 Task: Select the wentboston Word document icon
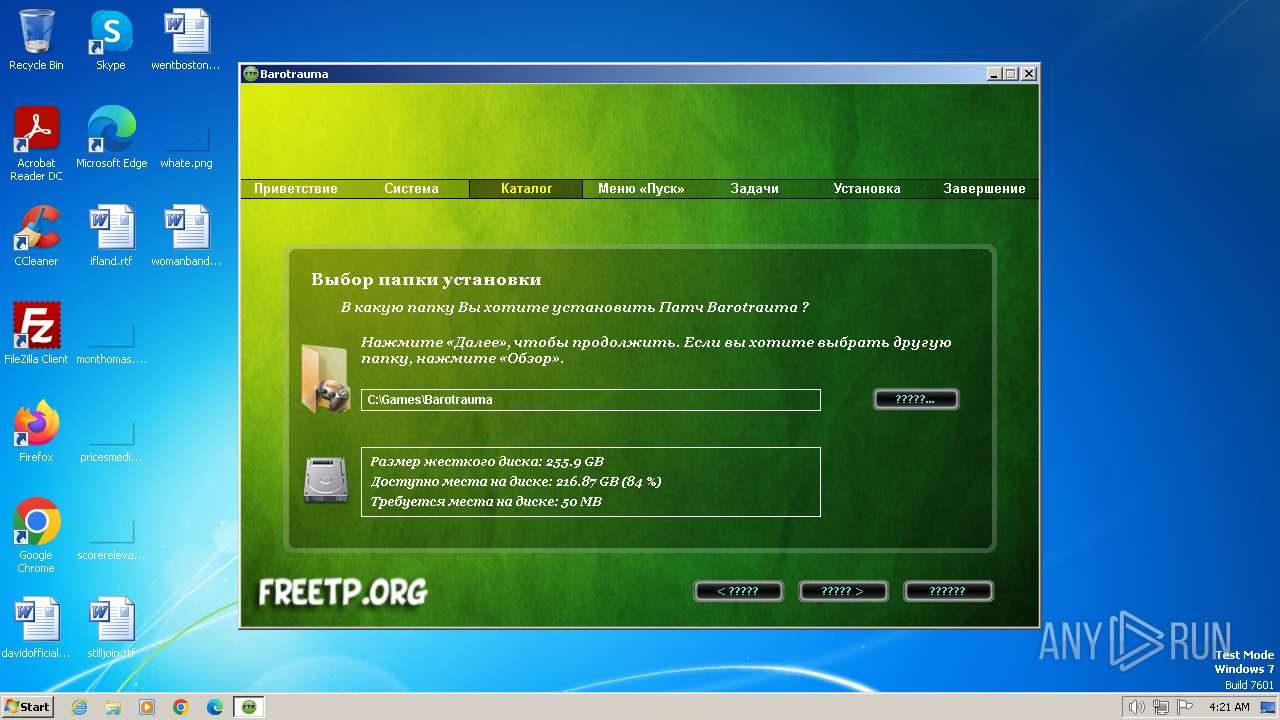click(x=186, y=40)
